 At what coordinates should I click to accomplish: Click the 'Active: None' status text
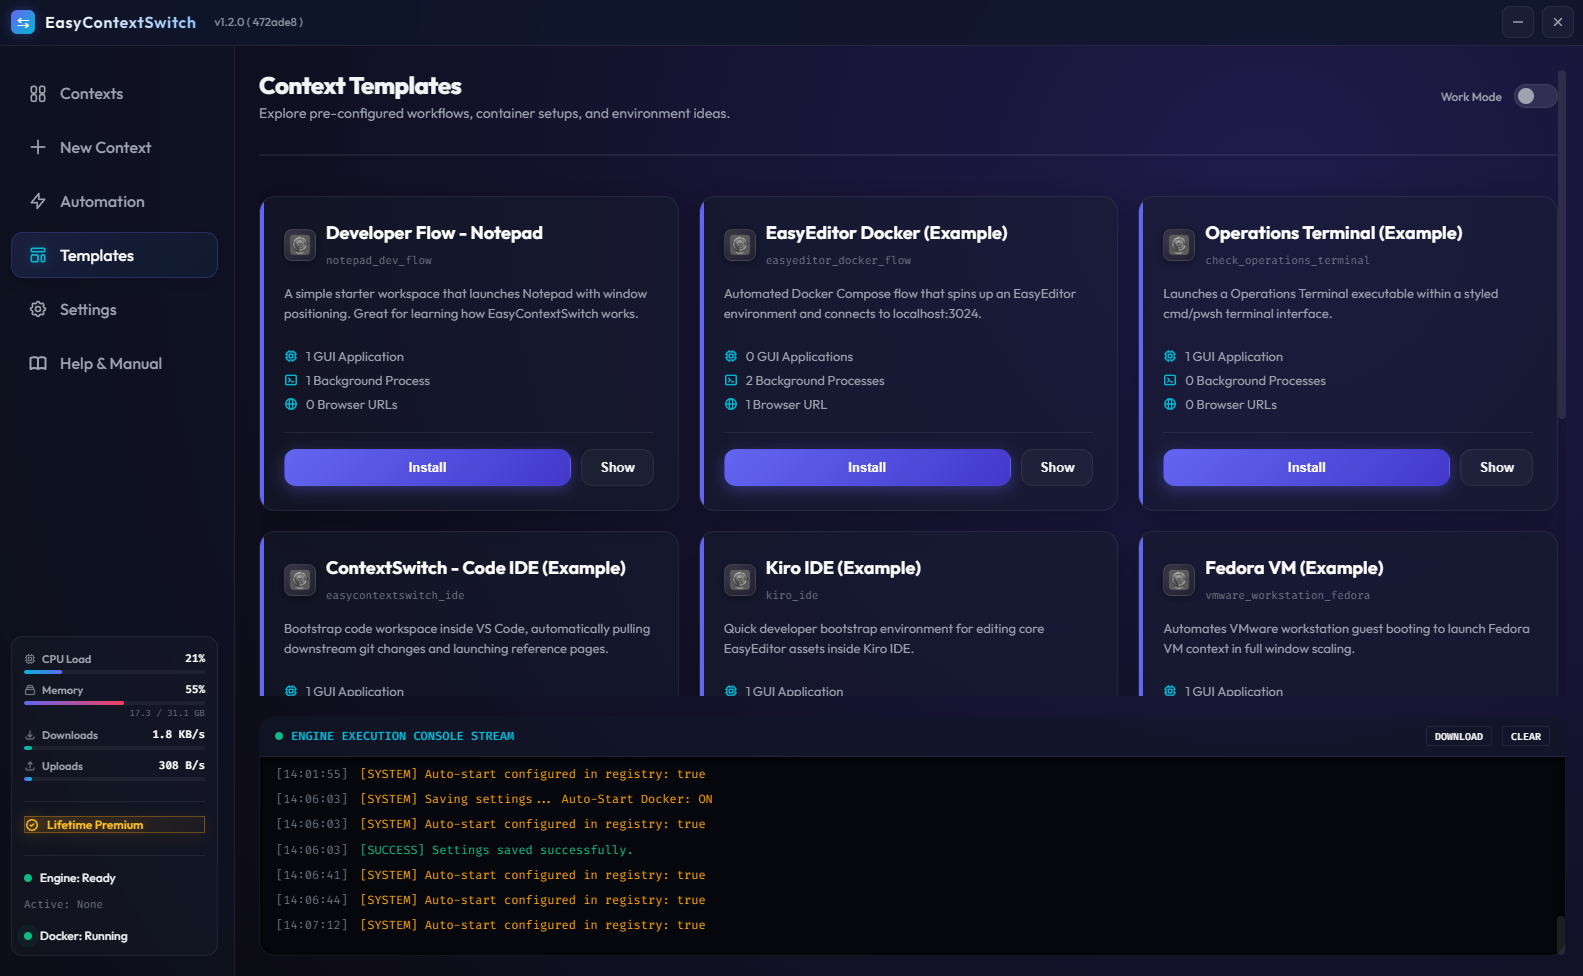click(x=63, y=905)
